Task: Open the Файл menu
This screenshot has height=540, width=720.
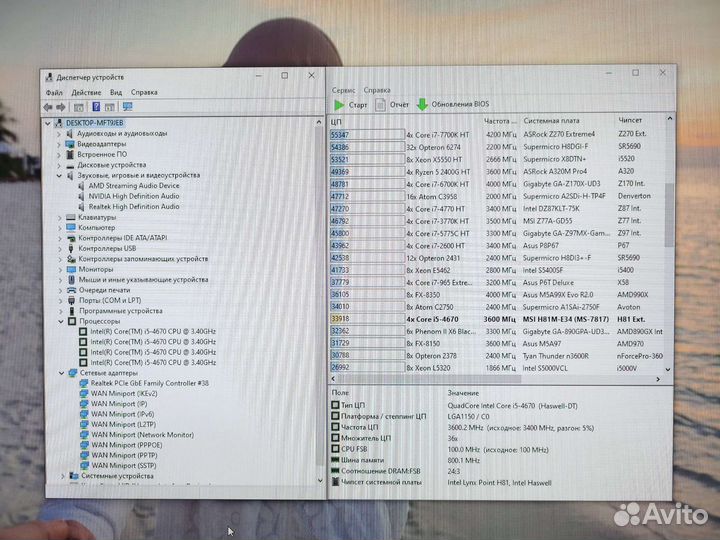Action: (54, 93)
